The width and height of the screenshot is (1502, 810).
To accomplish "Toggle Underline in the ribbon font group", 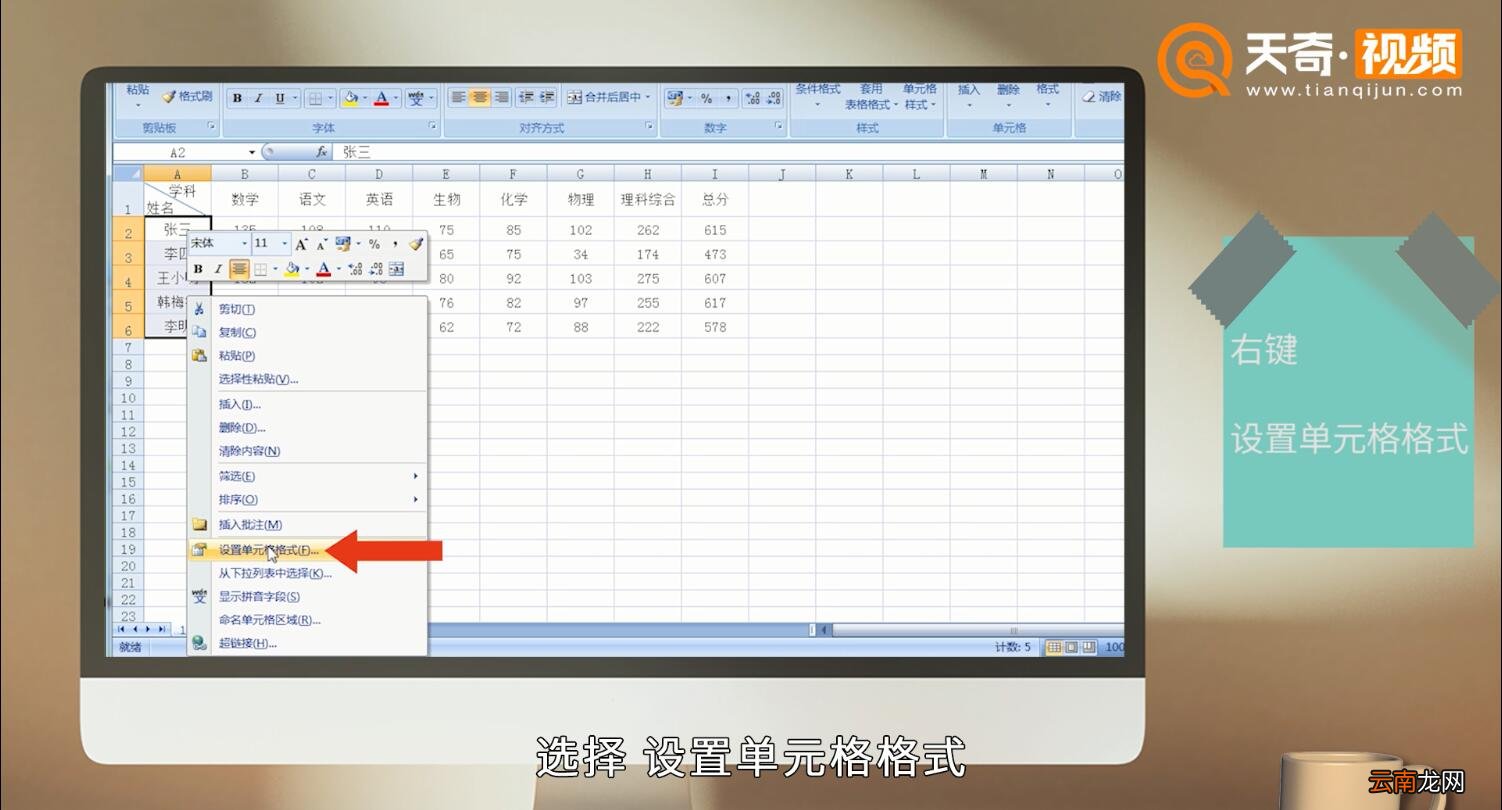I will 280,98.
